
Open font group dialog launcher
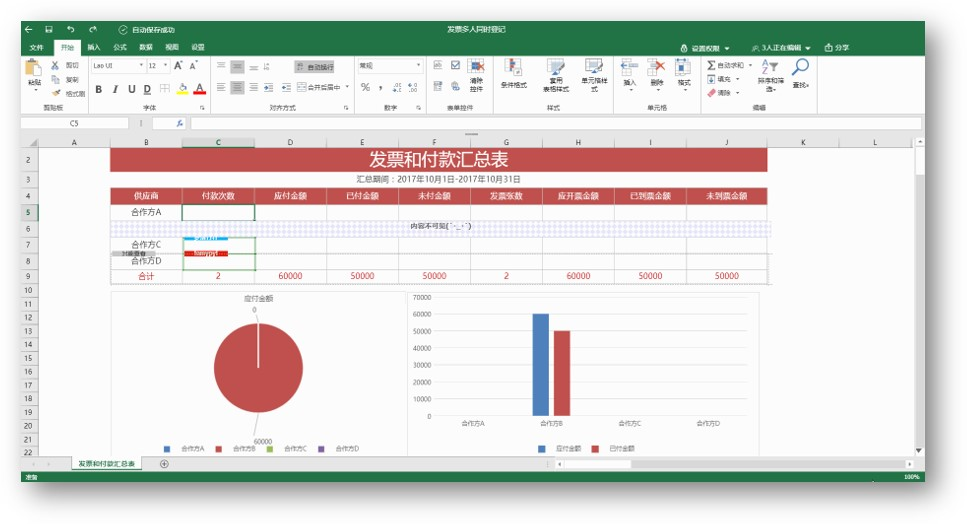point(202,108)
